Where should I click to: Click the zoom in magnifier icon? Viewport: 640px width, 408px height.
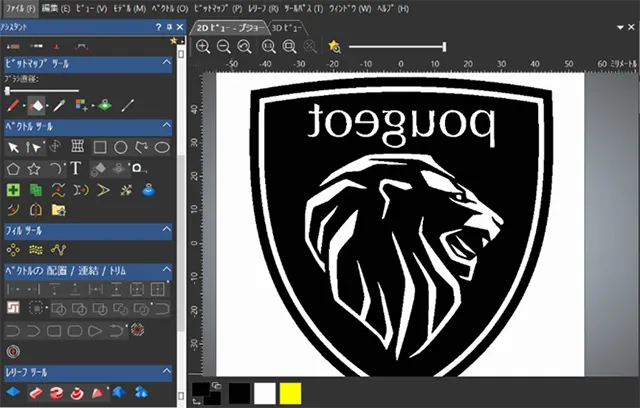coord(203,46)
